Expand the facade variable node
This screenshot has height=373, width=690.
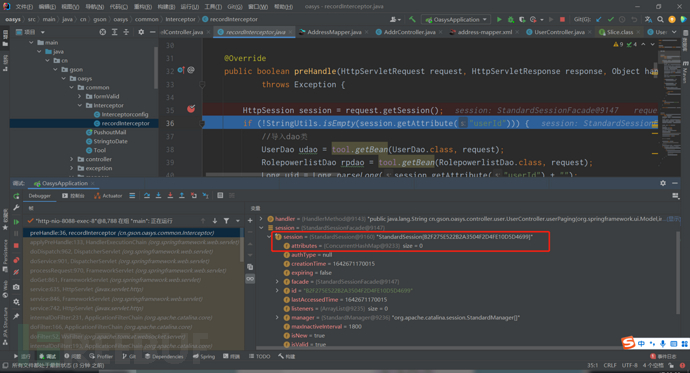point(277,282)
